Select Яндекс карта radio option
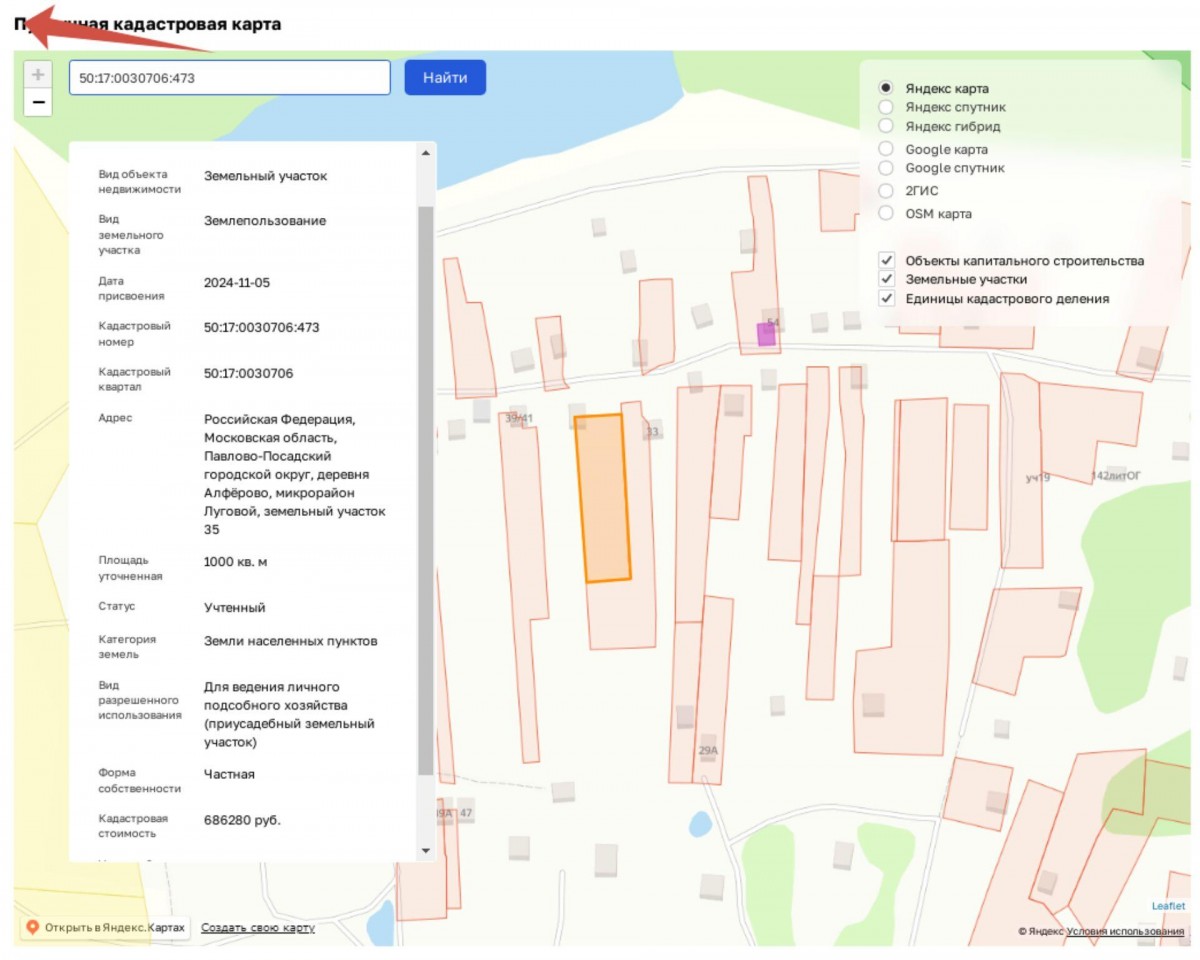The height and width of the screenshot is (960, 1200). click(885, 88)
